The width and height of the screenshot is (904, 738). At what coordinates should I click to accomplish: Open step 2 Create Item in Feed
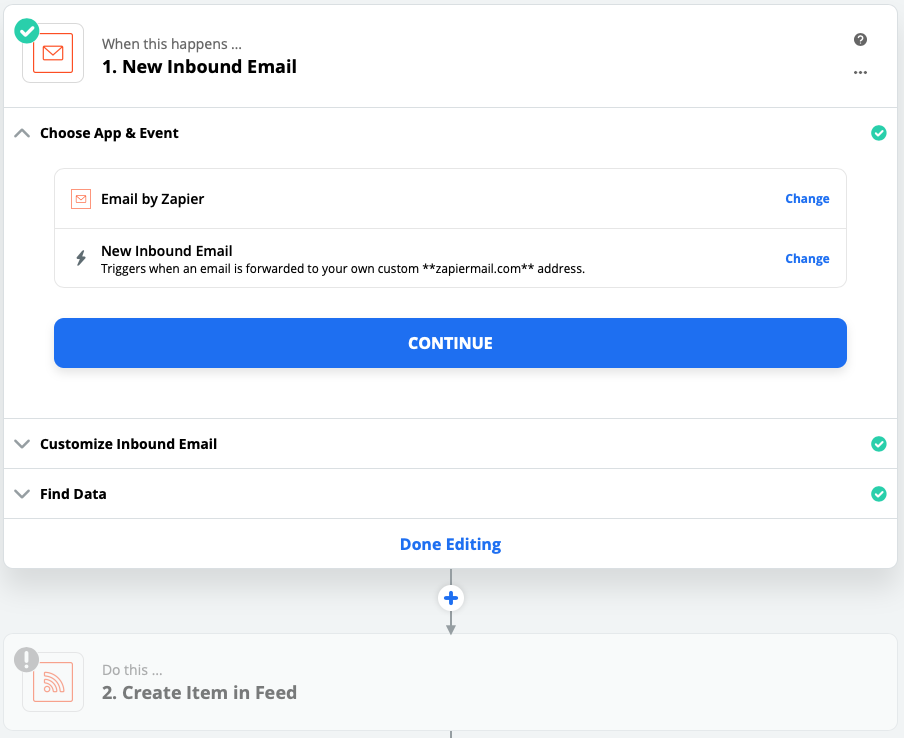[199, 692]
